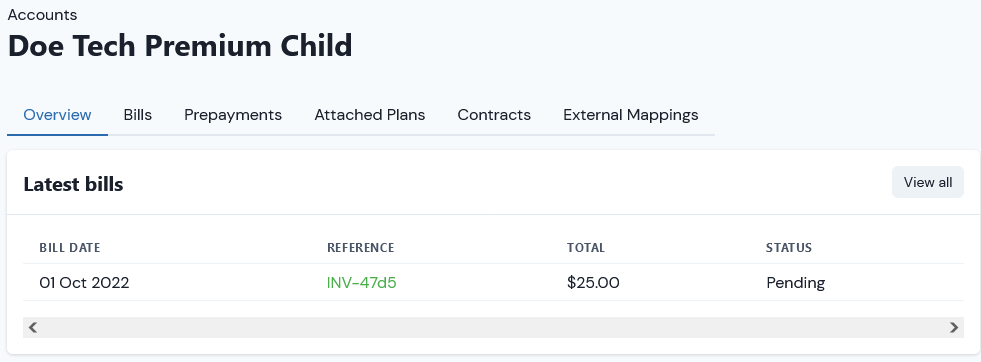Navigate to the Accounts breadcrumb

43,14
